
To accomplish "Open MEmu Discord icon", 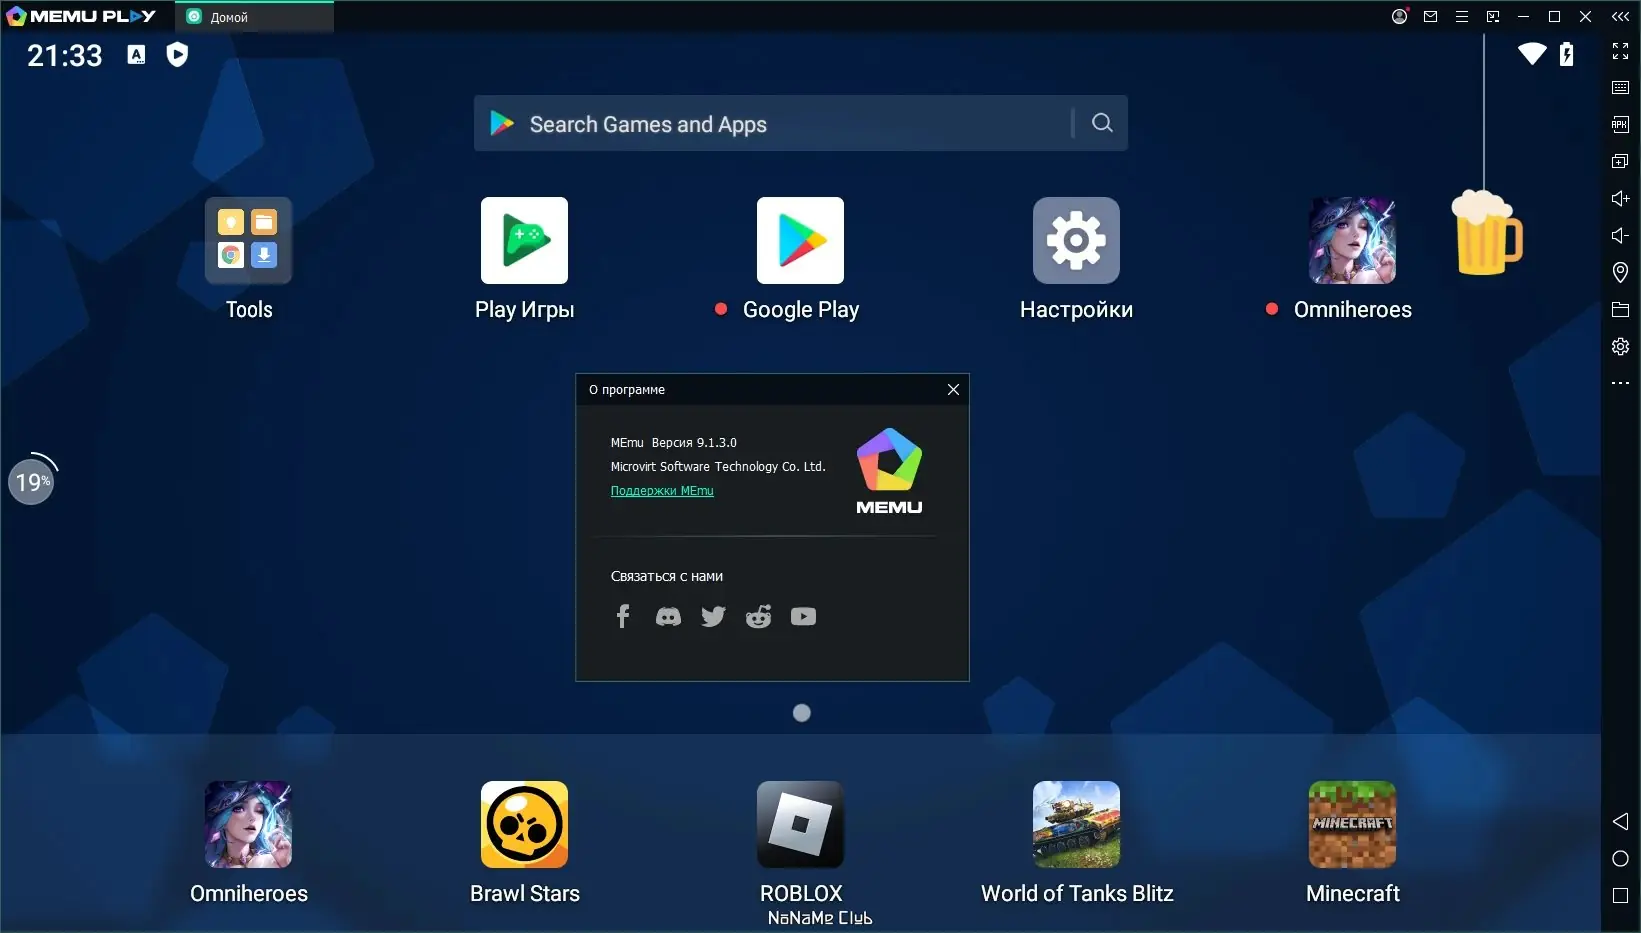I will [x=668, y=617].
